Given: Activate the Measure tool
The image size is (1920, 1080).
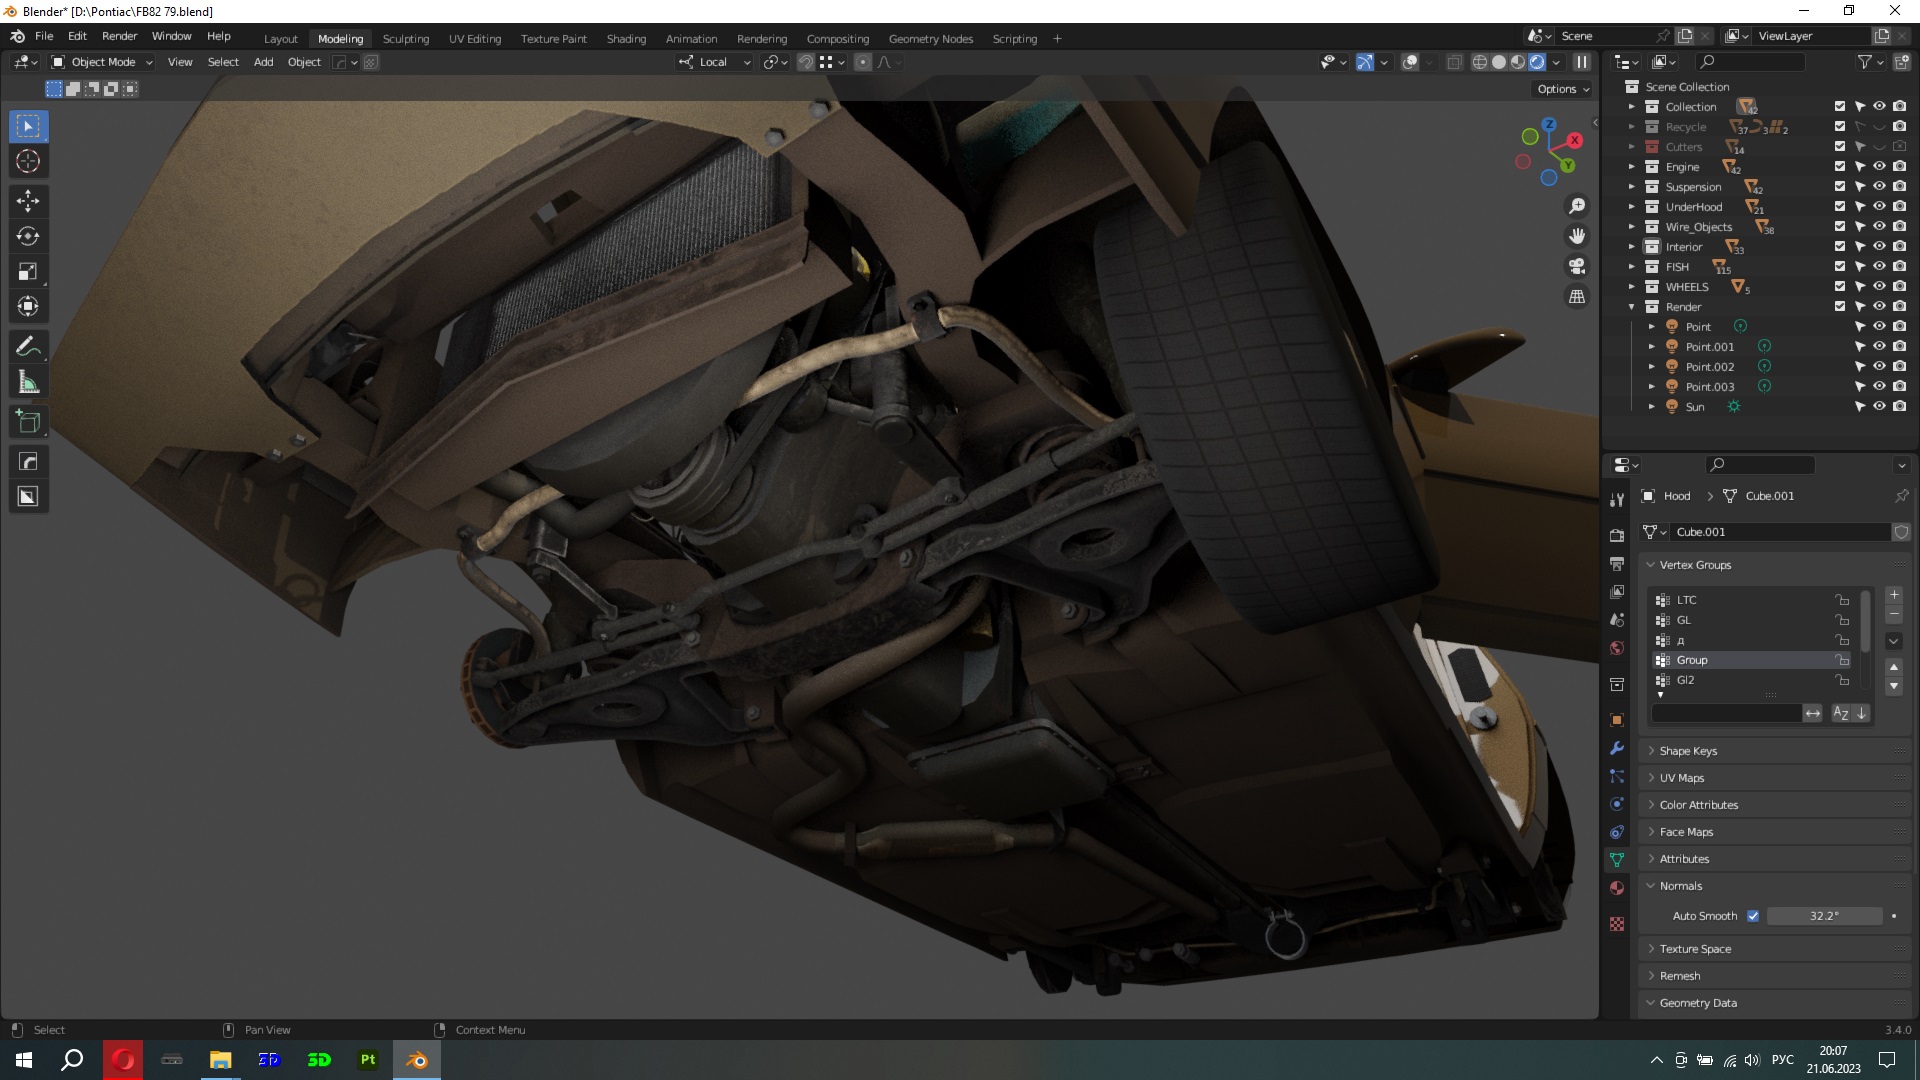Looking at the screenshot, I should [x=28, y=382].
